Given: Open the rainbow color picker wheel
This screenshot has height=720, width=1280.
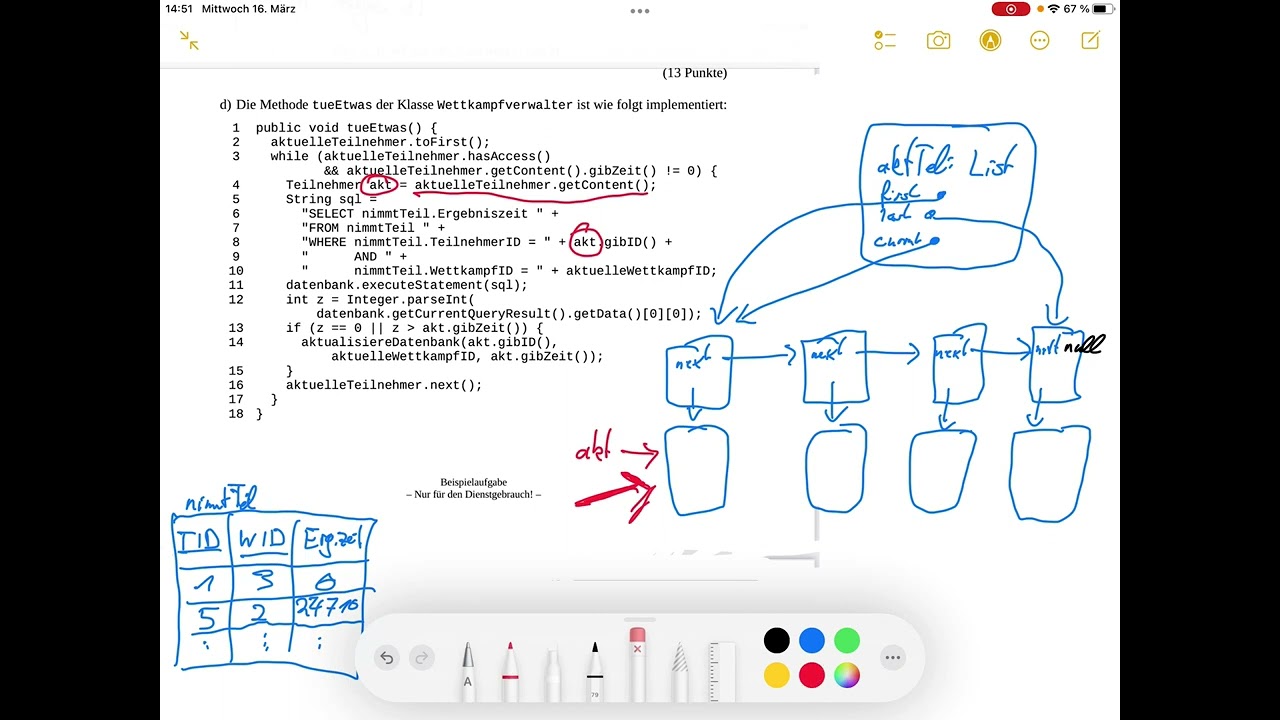Looking at the screenshot, I should point(847,675).
